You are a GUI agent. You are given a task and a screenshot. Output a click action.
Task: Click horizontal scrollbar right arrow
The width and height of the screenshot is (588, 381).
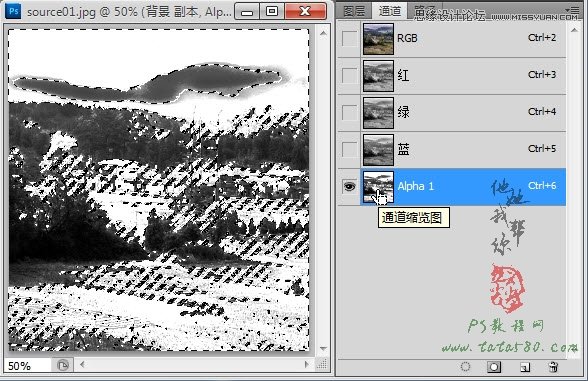coord(307,364)
